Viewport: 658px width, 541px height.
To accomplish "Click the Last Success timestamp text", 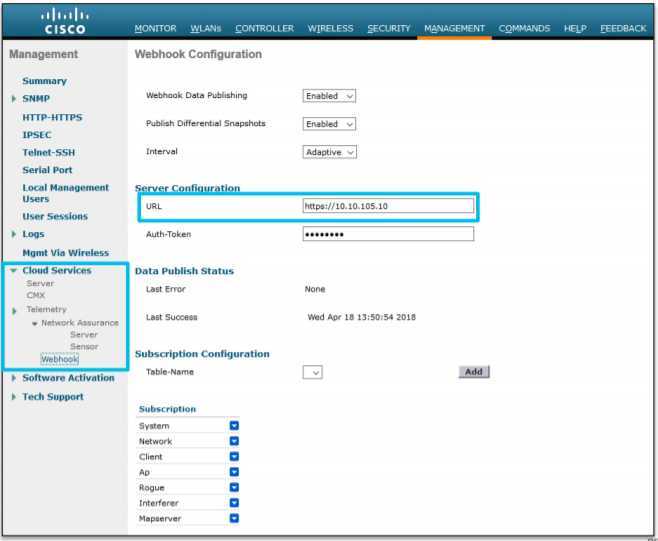I will [x=362, y=317].
